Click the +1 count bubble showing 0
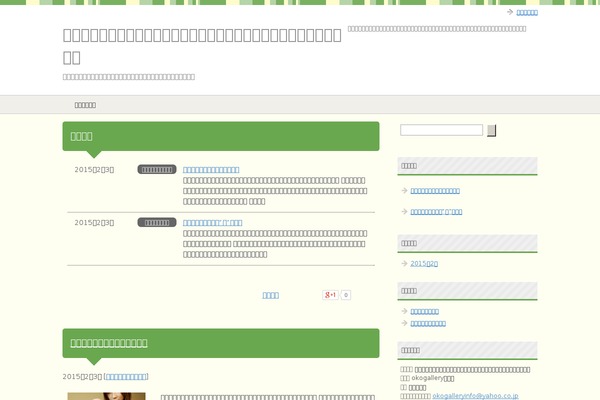The height and width of the screenshot is (400, 600). pos(346,295)
